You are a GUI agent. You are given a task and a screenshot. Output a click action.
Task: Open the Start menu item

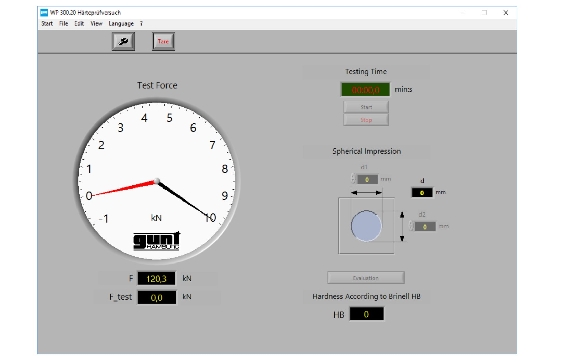47,24
